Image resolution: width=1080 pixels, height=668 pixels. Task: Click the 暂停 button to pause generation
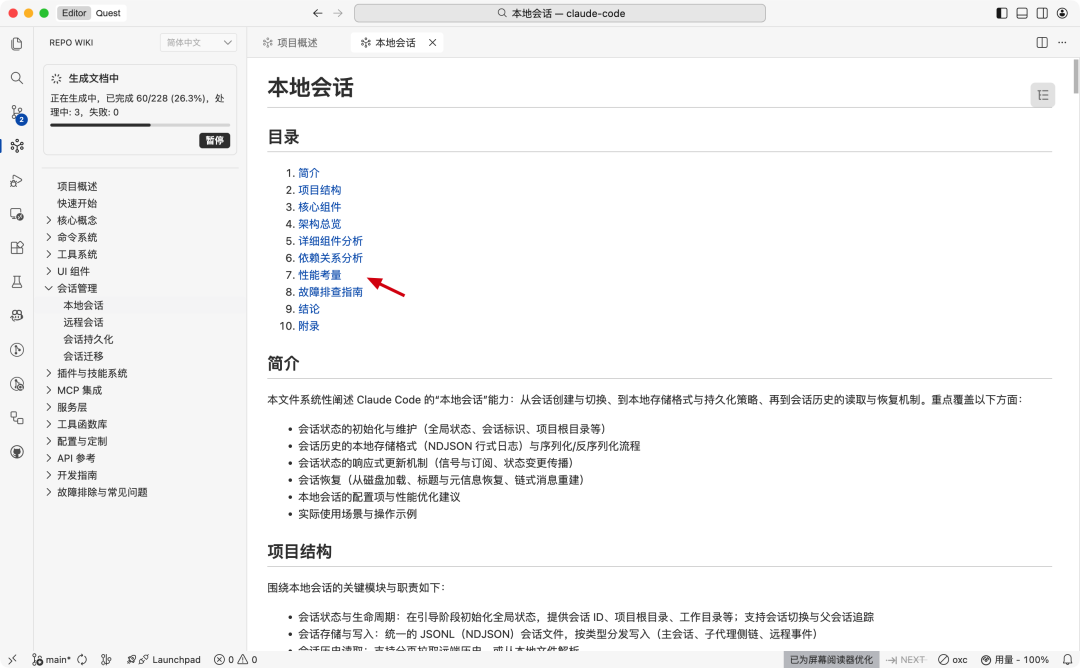tap(214, 140)
